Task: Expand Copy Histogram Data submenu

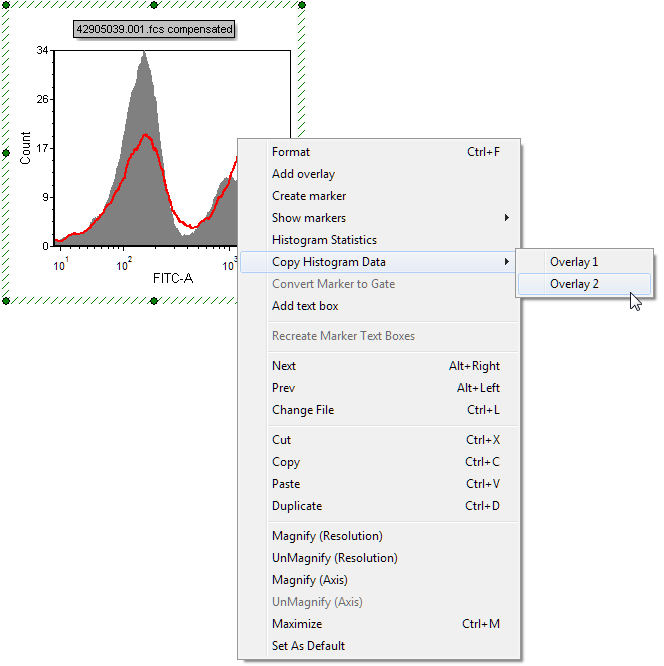Action: point(329,262)
